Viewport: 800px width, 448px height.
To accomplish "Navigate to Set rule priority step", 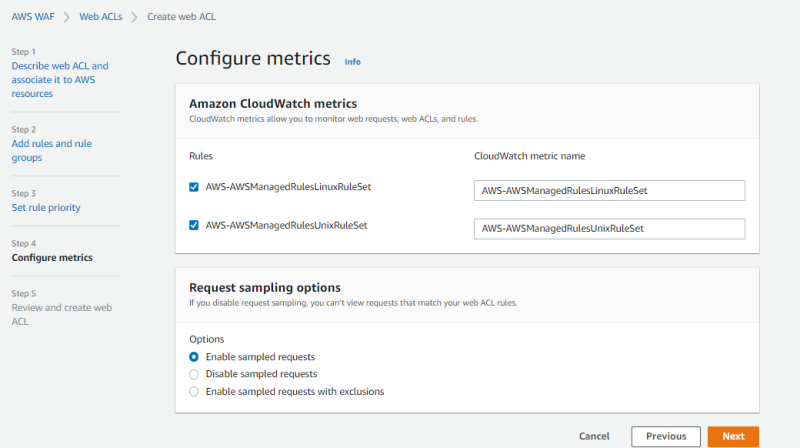I will click(x=46, y=207).
